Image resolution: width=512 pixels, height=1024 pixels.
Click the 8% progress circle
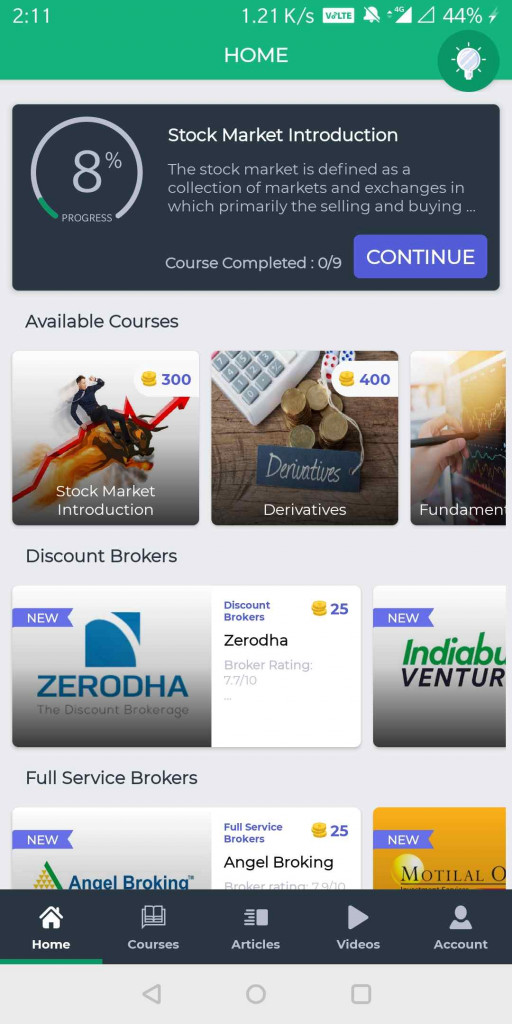(87, 172)
